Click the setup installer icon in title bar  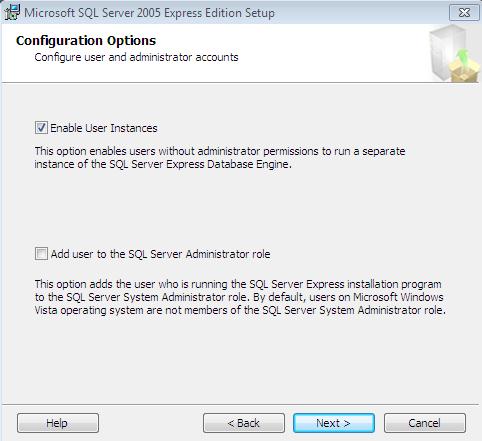click(12, 12)
